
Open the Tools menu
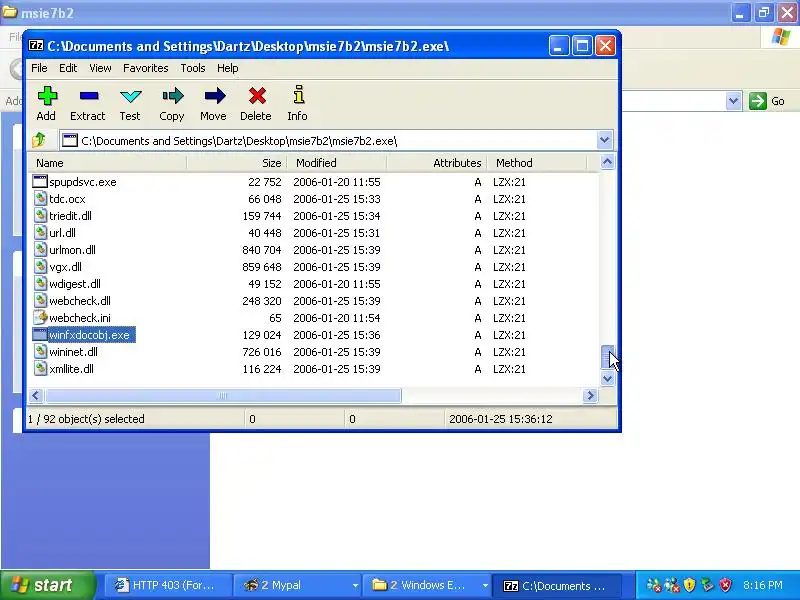click(x=193, y=68)
